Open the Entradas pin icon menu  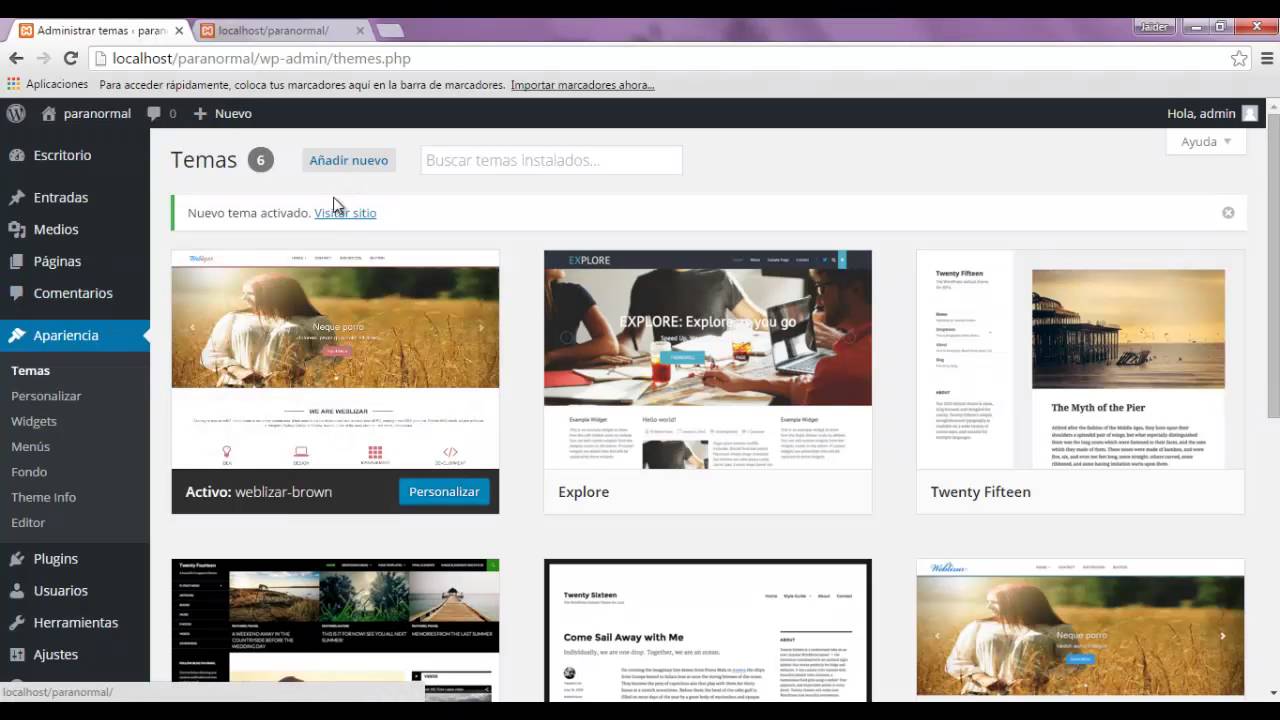61,197
